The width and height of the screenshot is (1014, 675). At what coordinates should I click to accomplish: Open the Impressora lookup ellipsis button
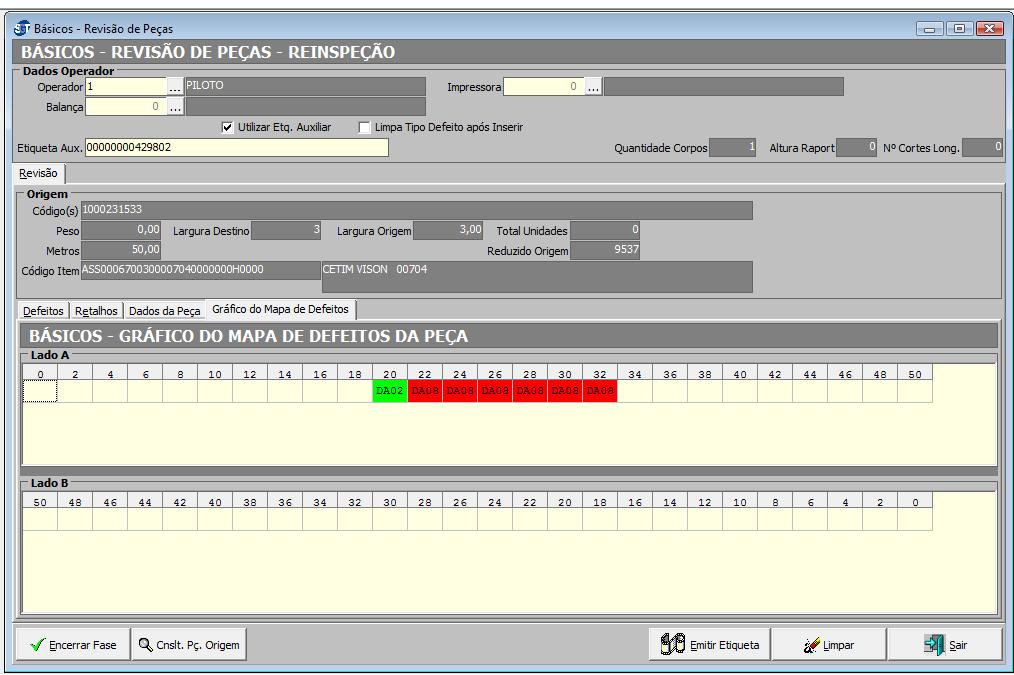point(593,87)
